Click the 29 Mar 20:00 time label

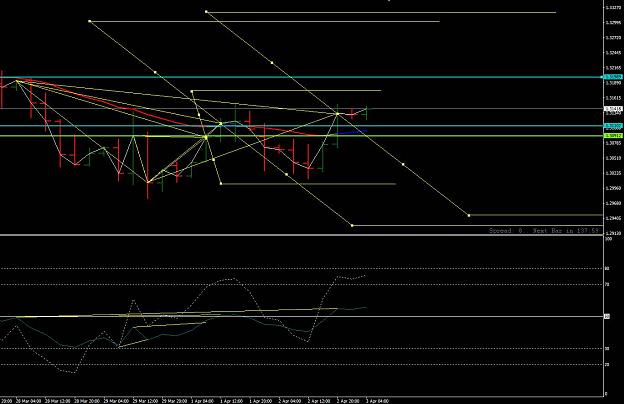pyautogui.click(x=175, y=401)
